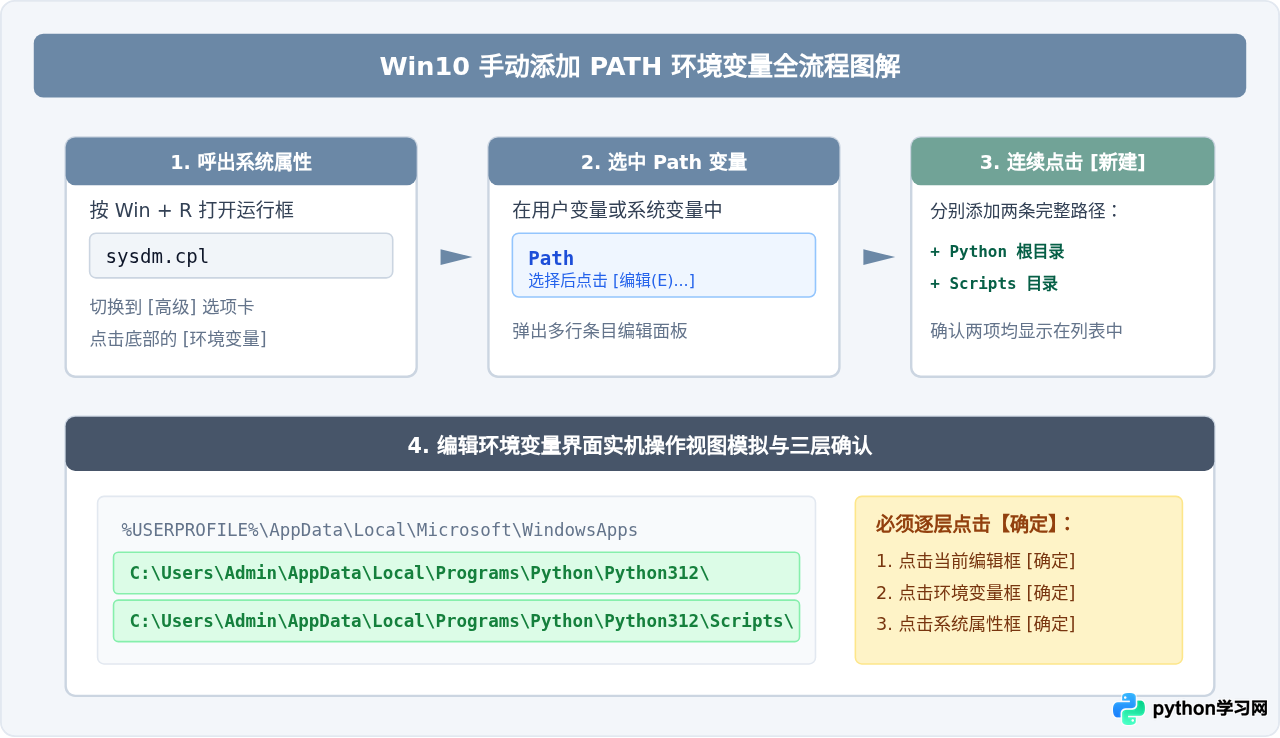Click the '2. 选中 Path 变量' header
1280x738 pixels.
tap(664, 162)
